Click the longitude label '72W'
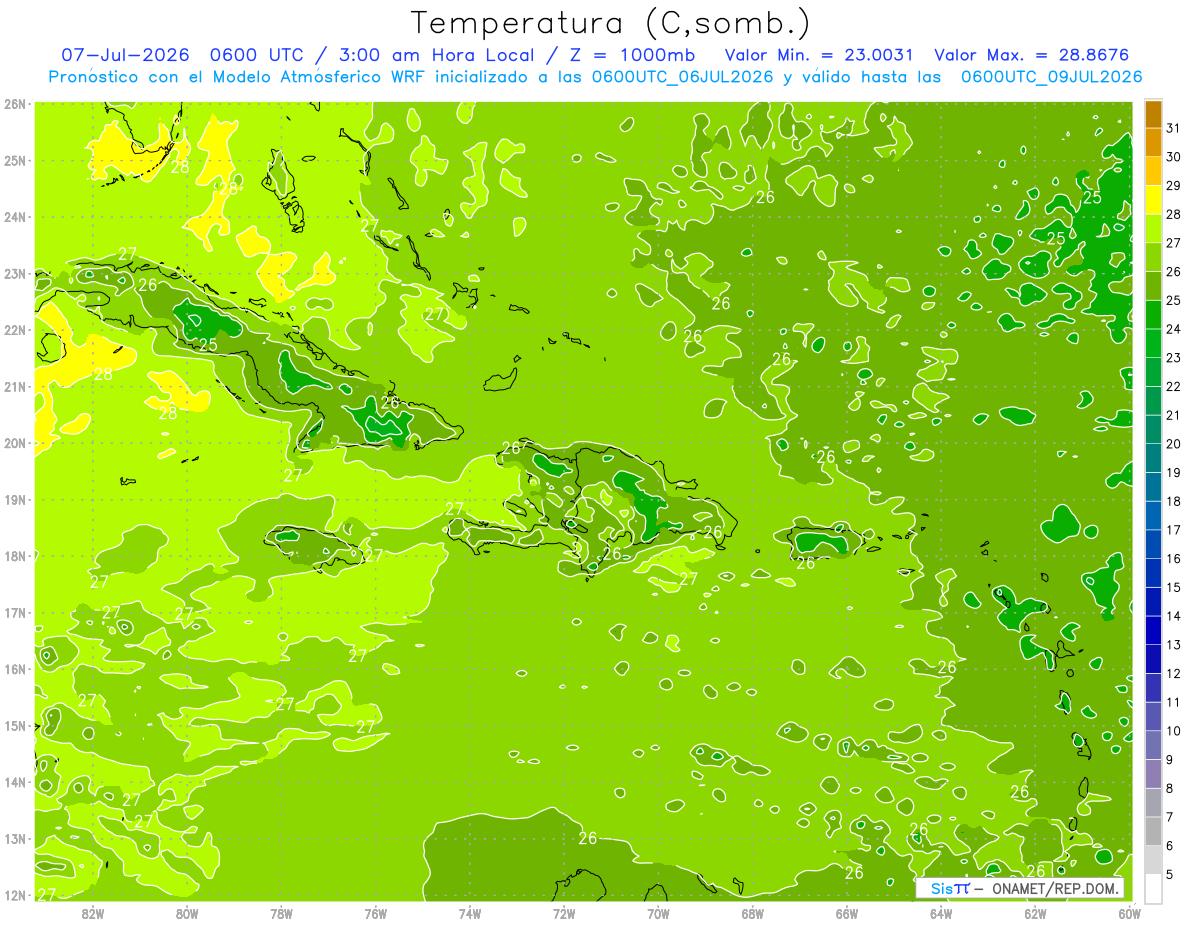 pyautogui.click(x=564, y=913)
